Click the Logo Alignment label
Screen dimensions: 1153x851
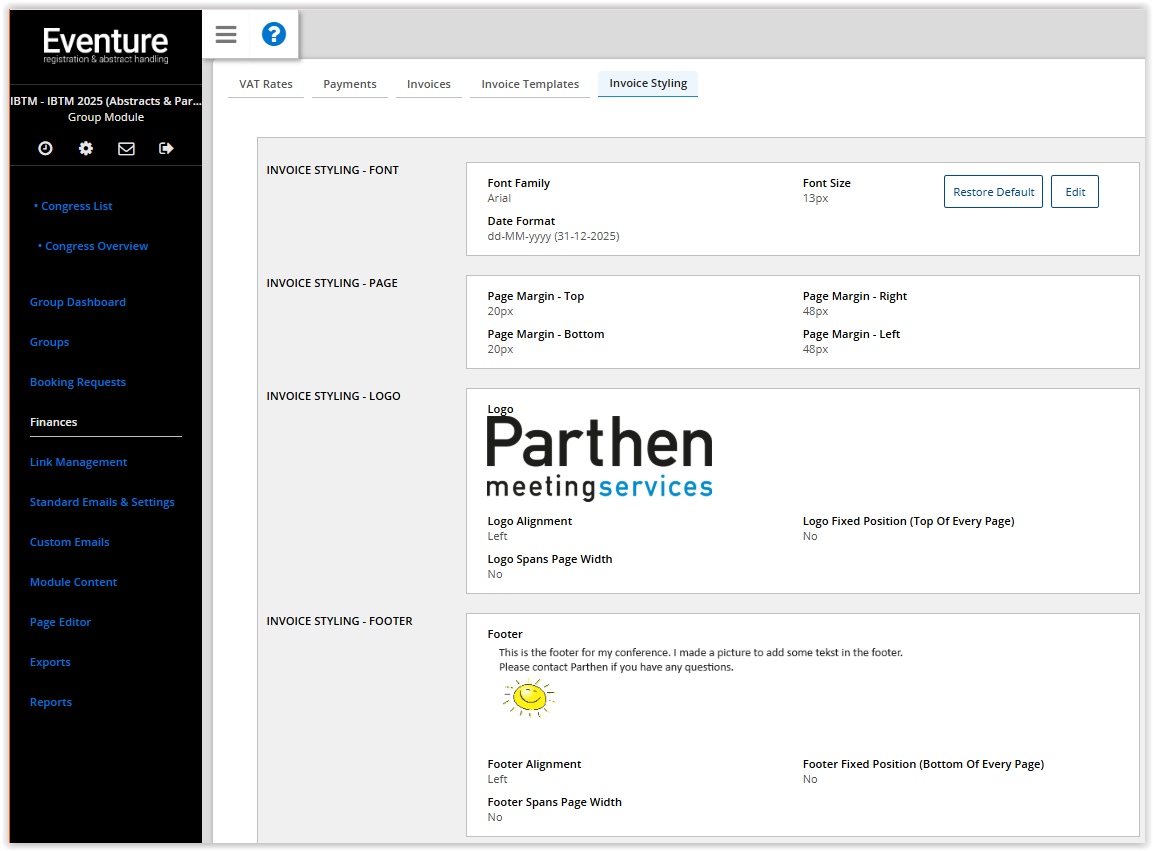coord(529,521)
